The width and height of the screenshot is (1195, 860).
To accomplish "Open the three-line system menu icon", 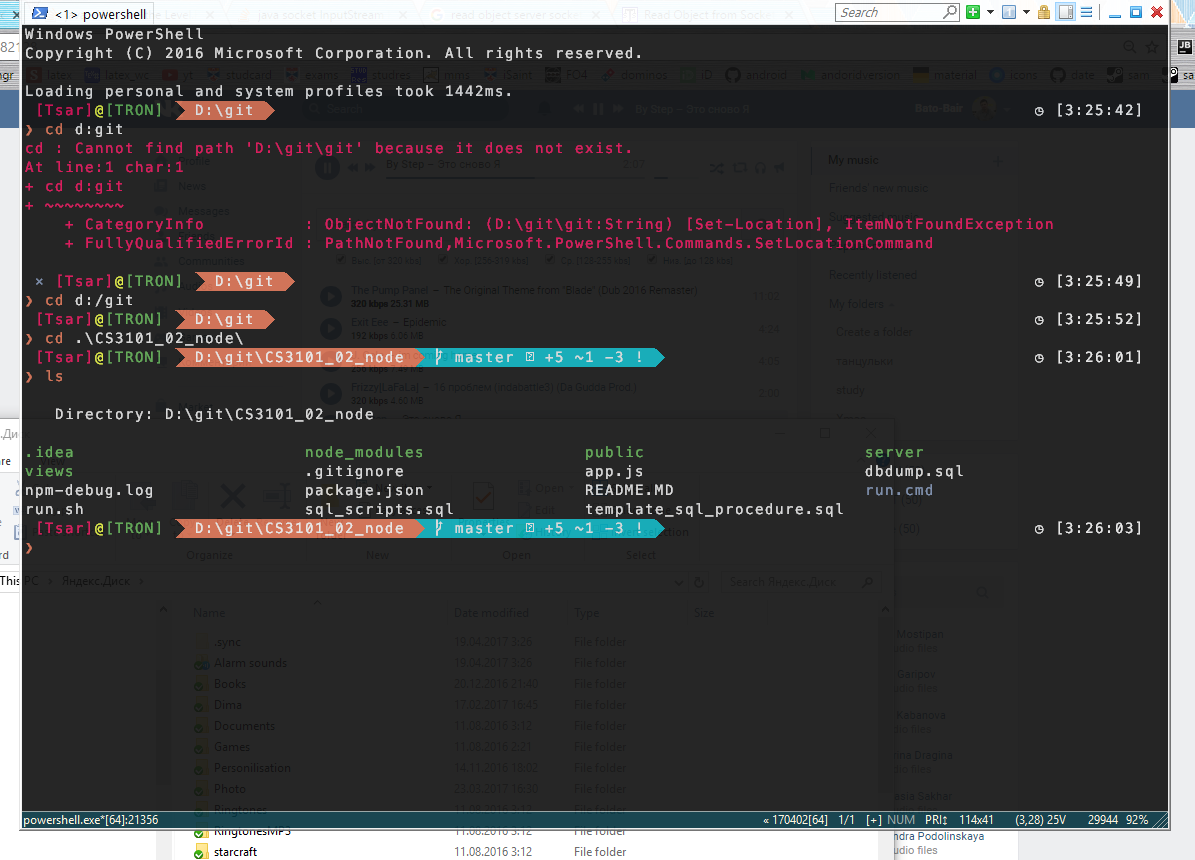I will pyautogui.click(x=1087, y=12).
